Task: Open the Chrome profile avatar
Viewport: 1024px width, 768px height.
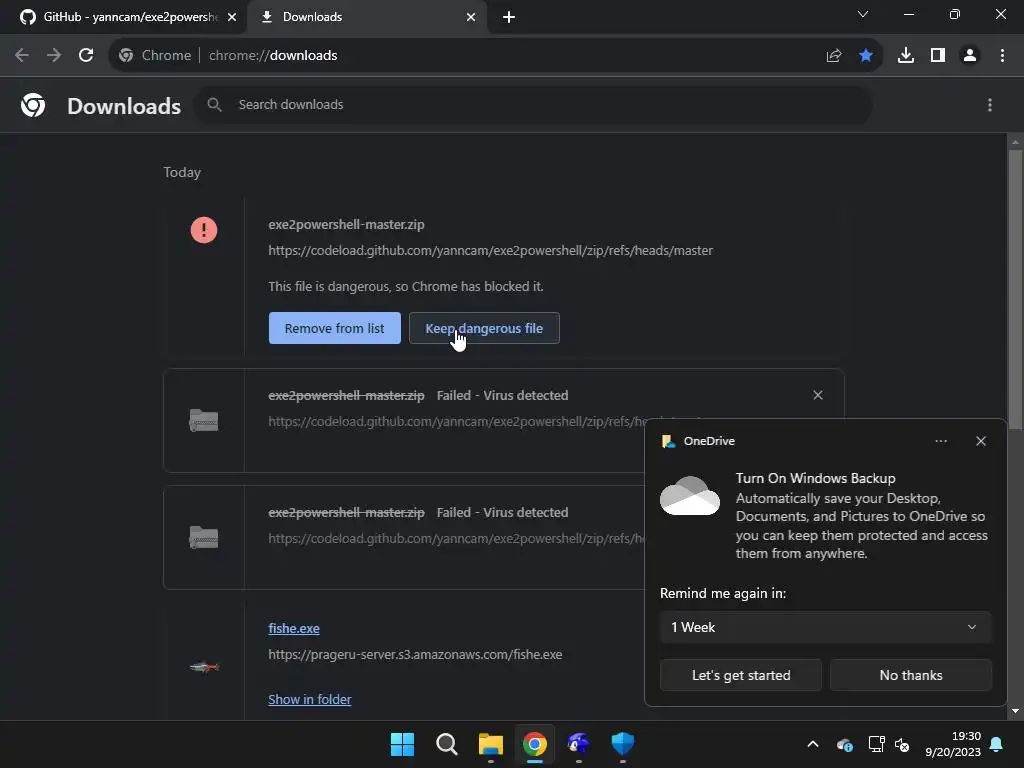Action: pyautogui.click(x=970, y=56)
